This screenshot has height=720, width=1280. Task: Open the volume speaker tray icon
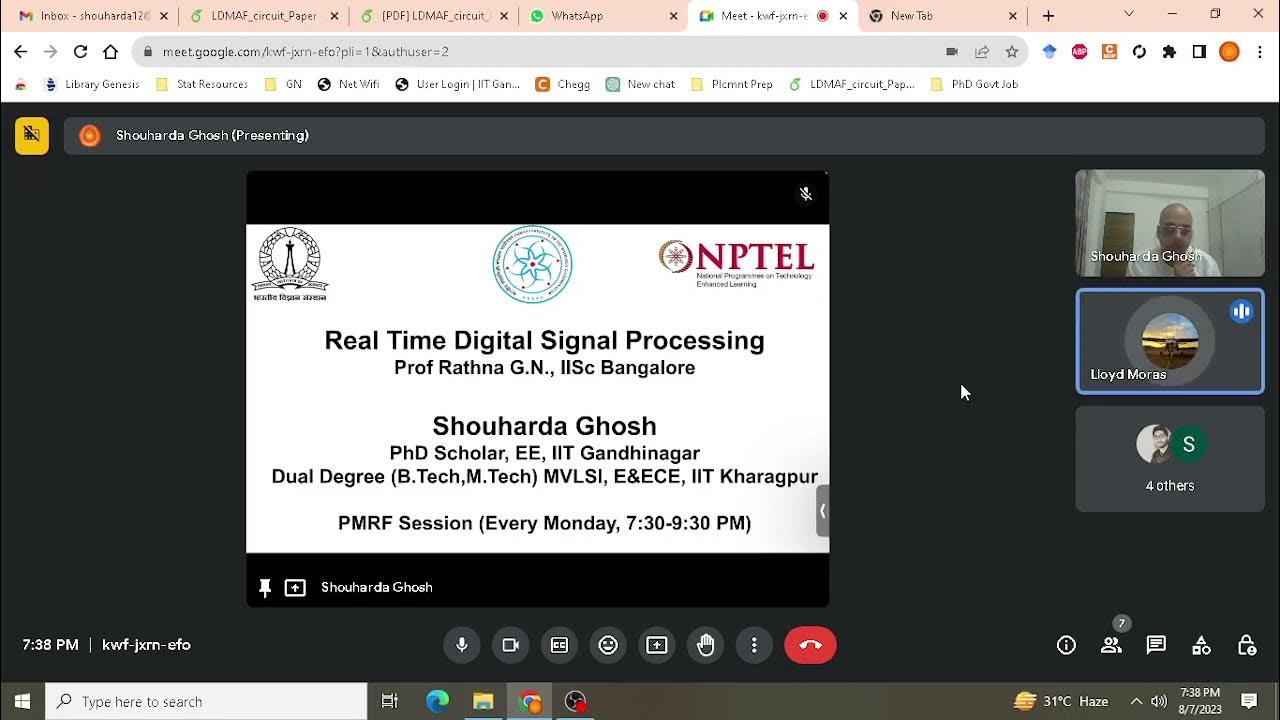click(x=1159, y=701)
